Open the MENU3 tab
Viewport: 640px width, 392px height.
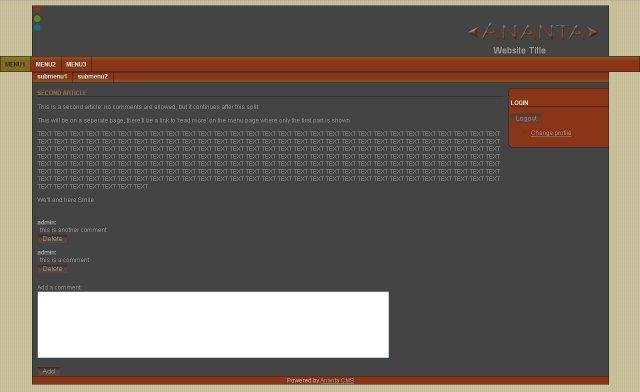[76, 64]
